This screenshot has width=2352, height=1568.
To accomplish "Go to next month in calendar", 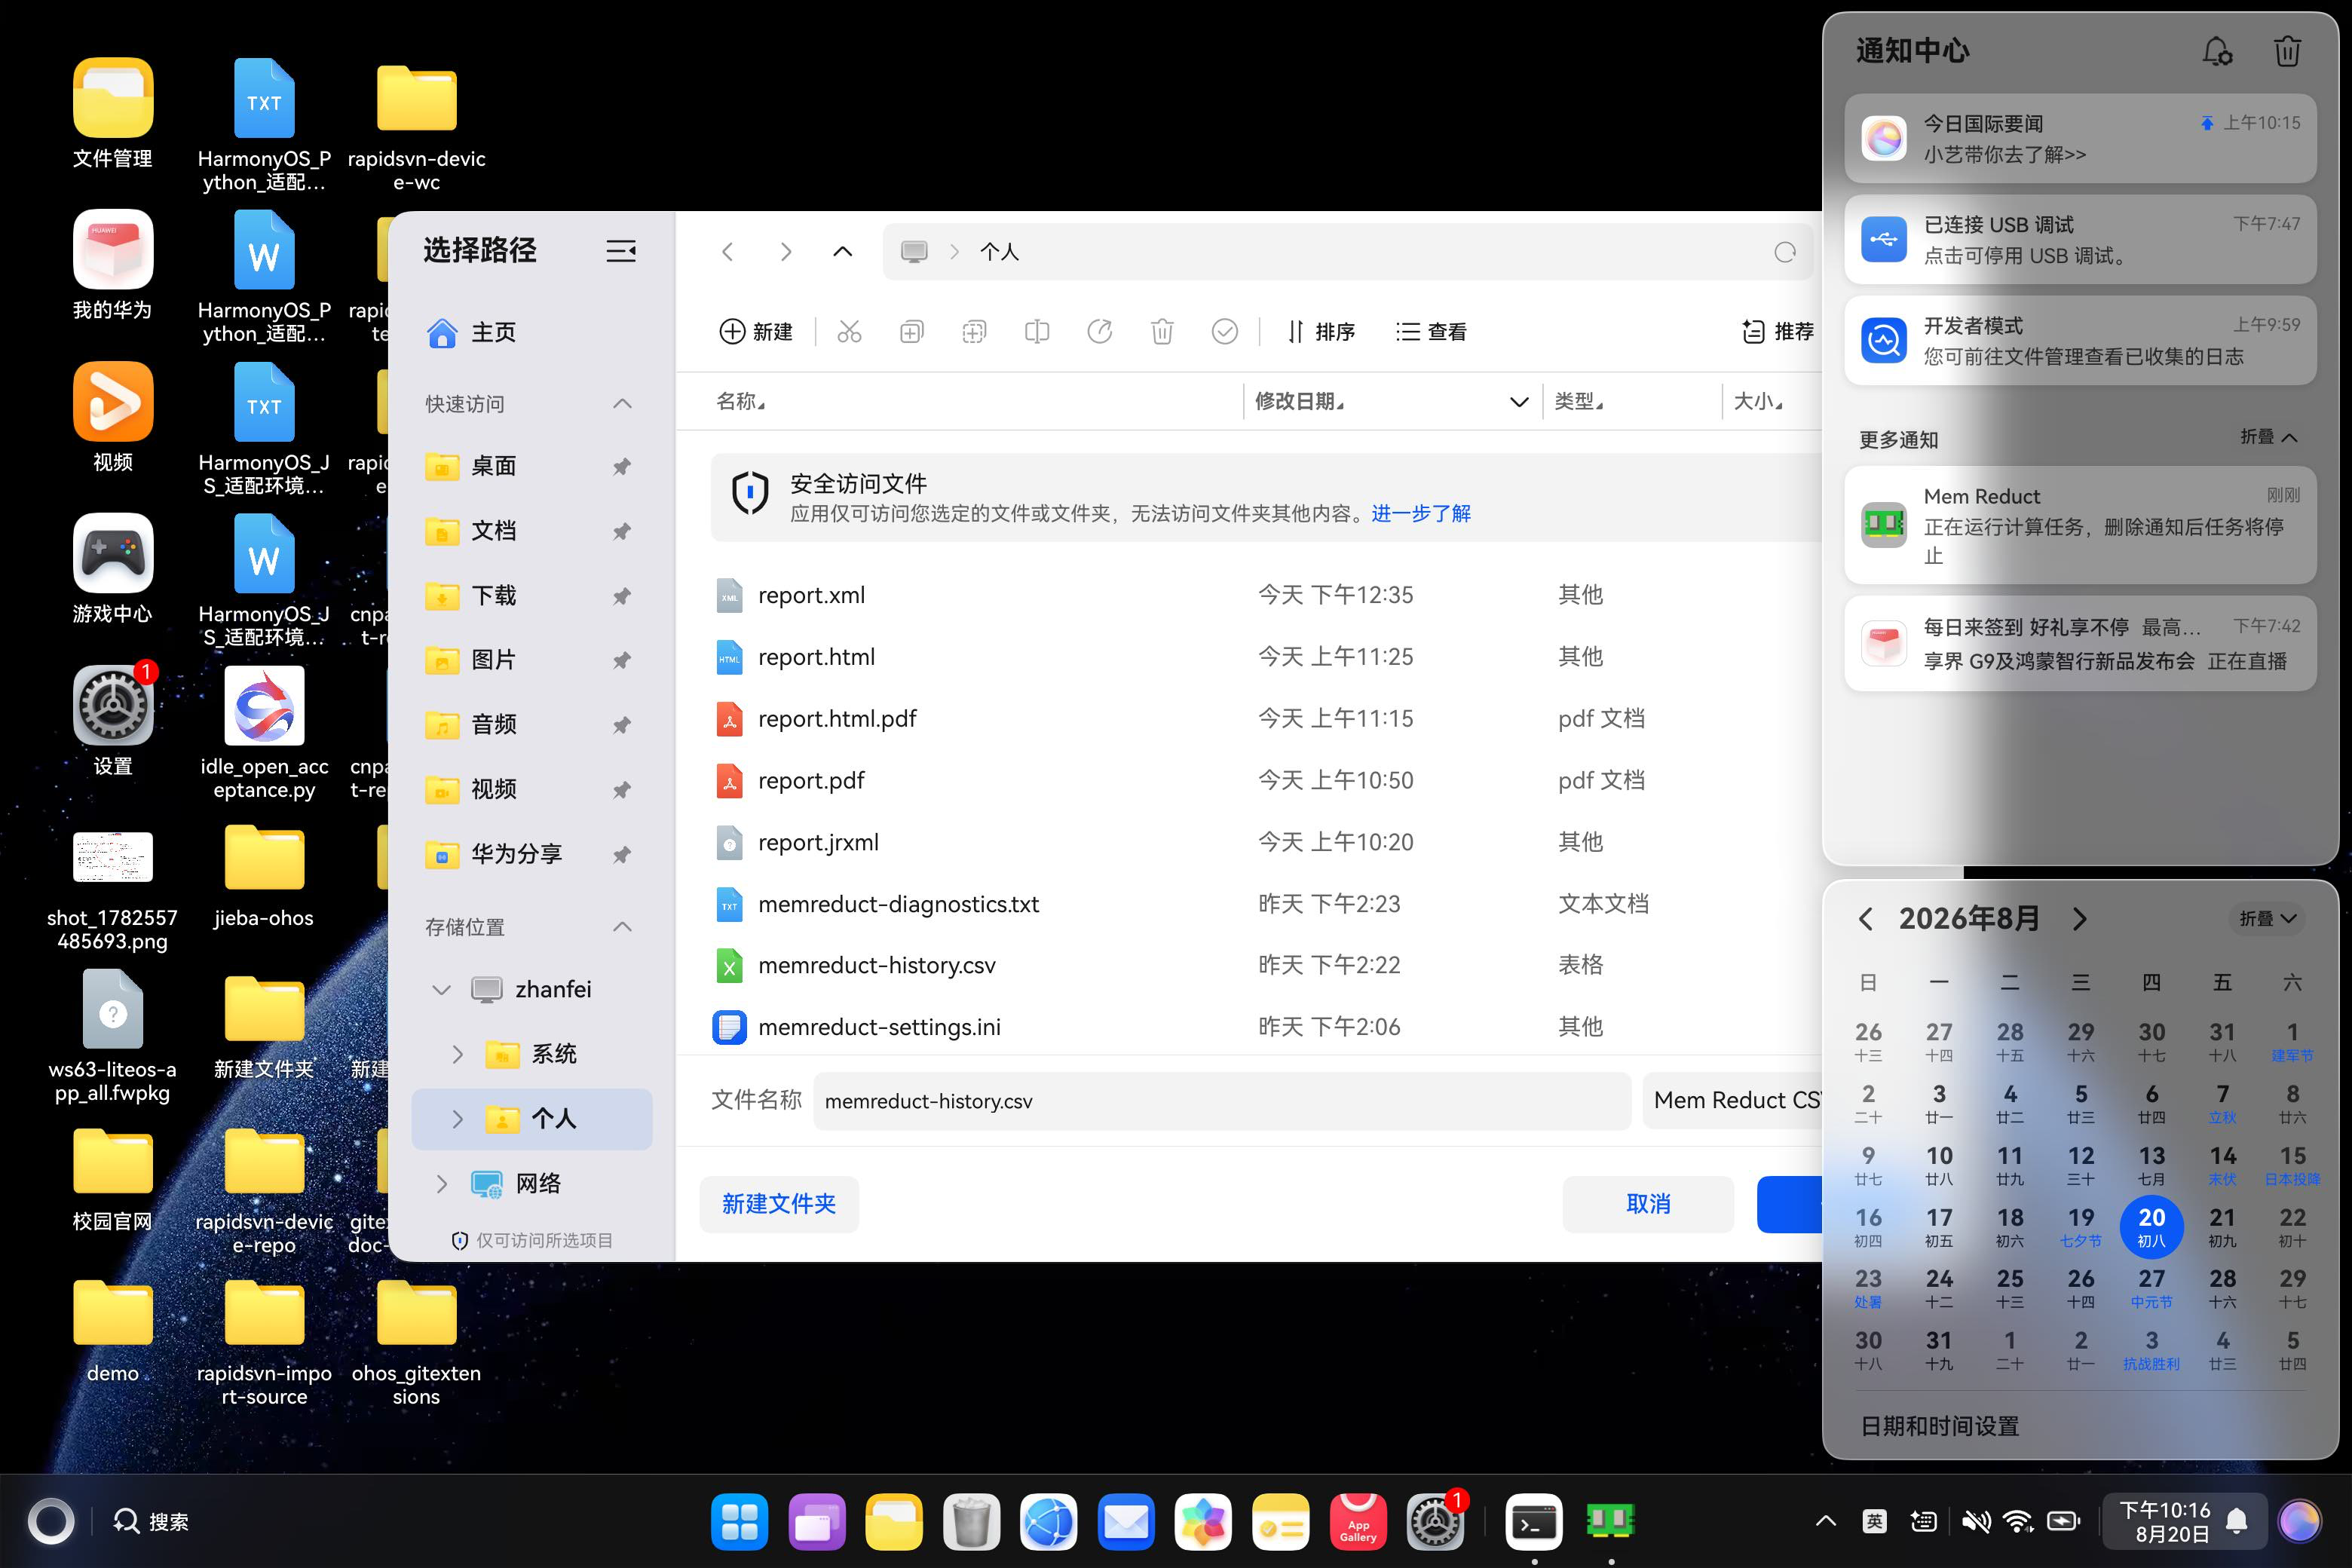I will coord(2080,919).
